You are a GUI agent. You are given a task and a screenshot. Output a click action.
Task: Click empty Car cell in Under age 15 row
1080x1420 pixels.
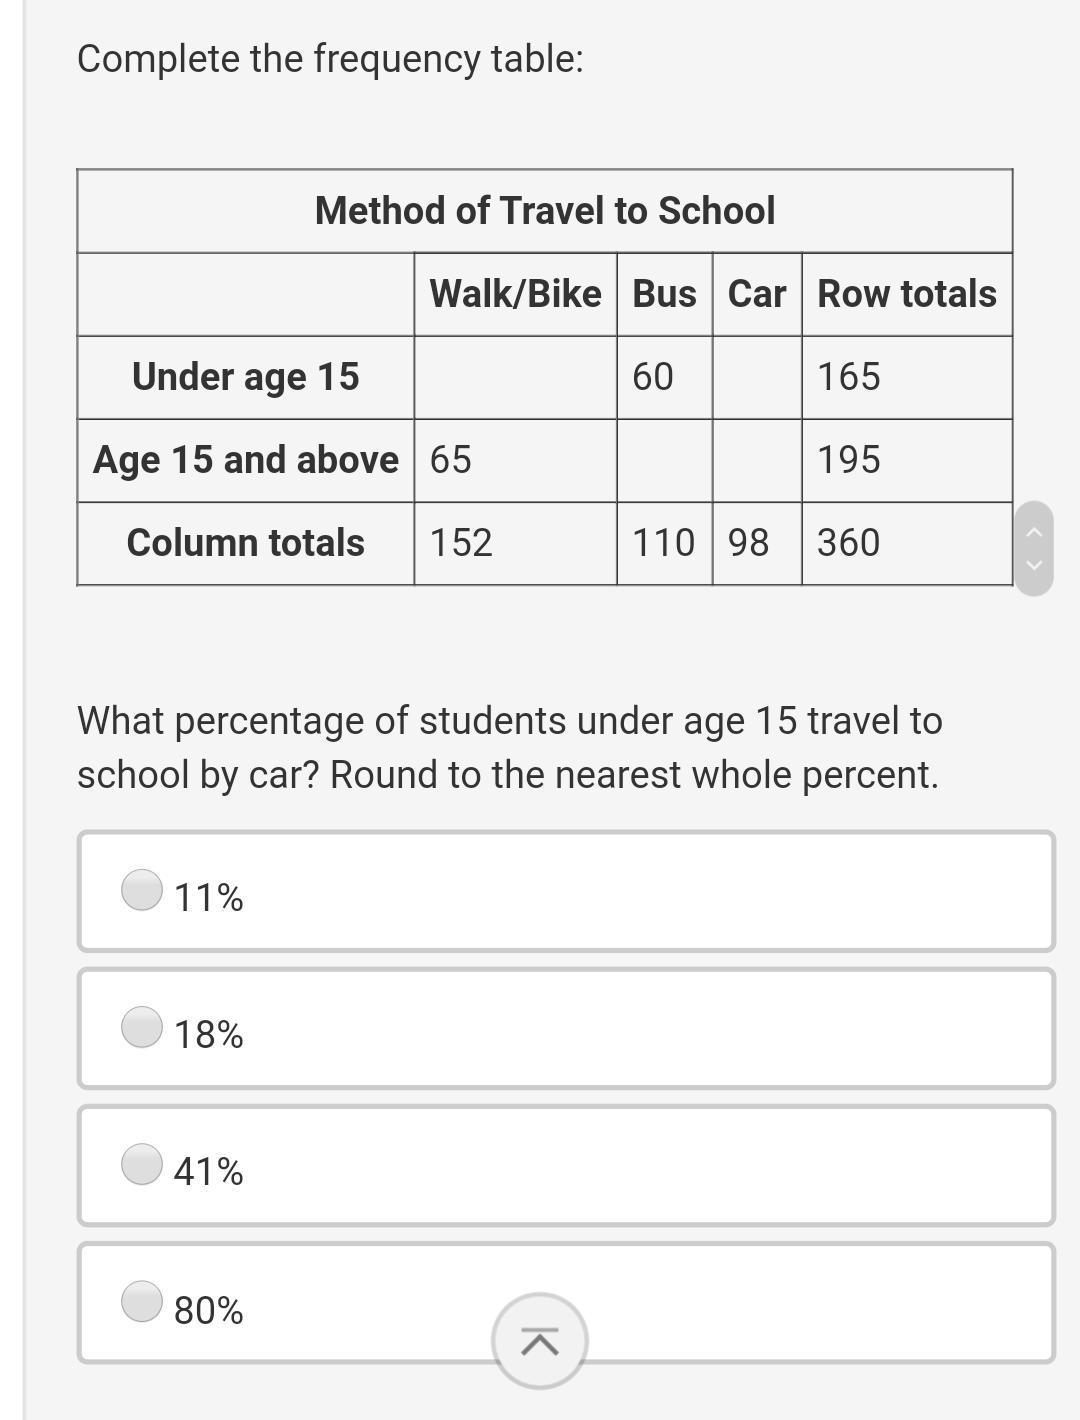click(757, 377)
